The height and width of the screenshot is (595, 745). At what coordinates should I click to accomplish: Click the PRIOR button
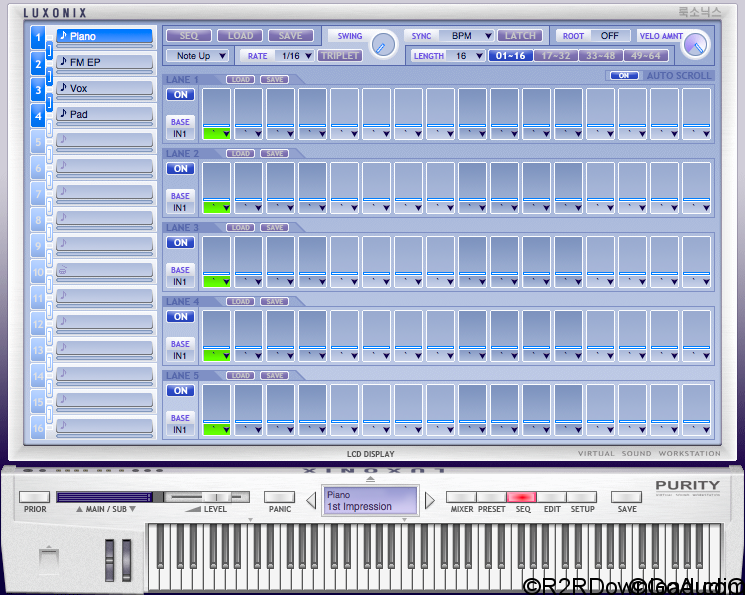click(34, 497)
